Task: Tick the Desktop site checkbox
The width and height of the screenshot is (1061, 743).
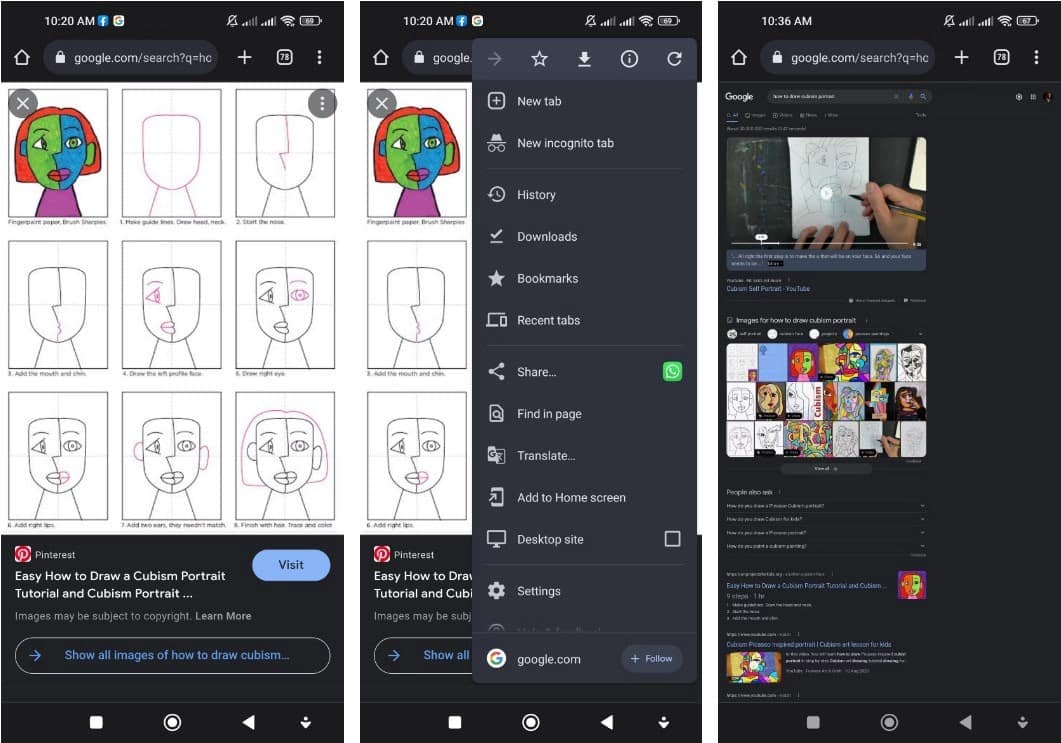Action: coord(672,539)
